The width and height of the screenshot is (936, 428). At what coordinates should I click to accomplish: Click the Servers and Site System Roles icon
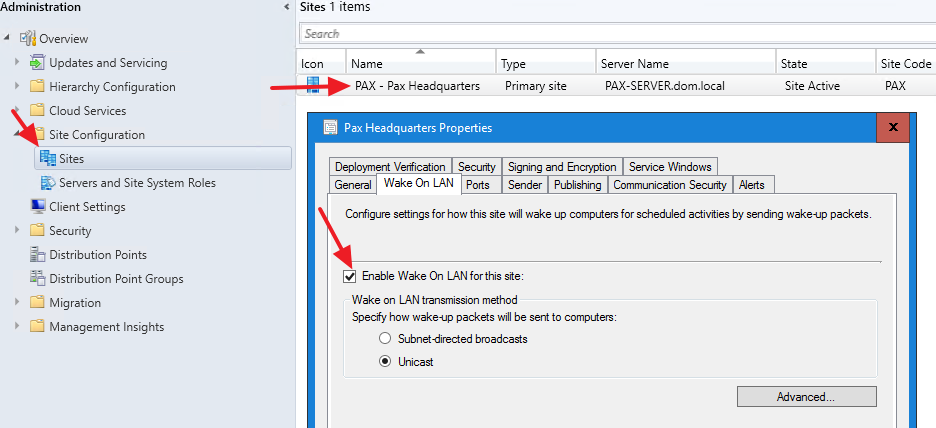[47, 183]
